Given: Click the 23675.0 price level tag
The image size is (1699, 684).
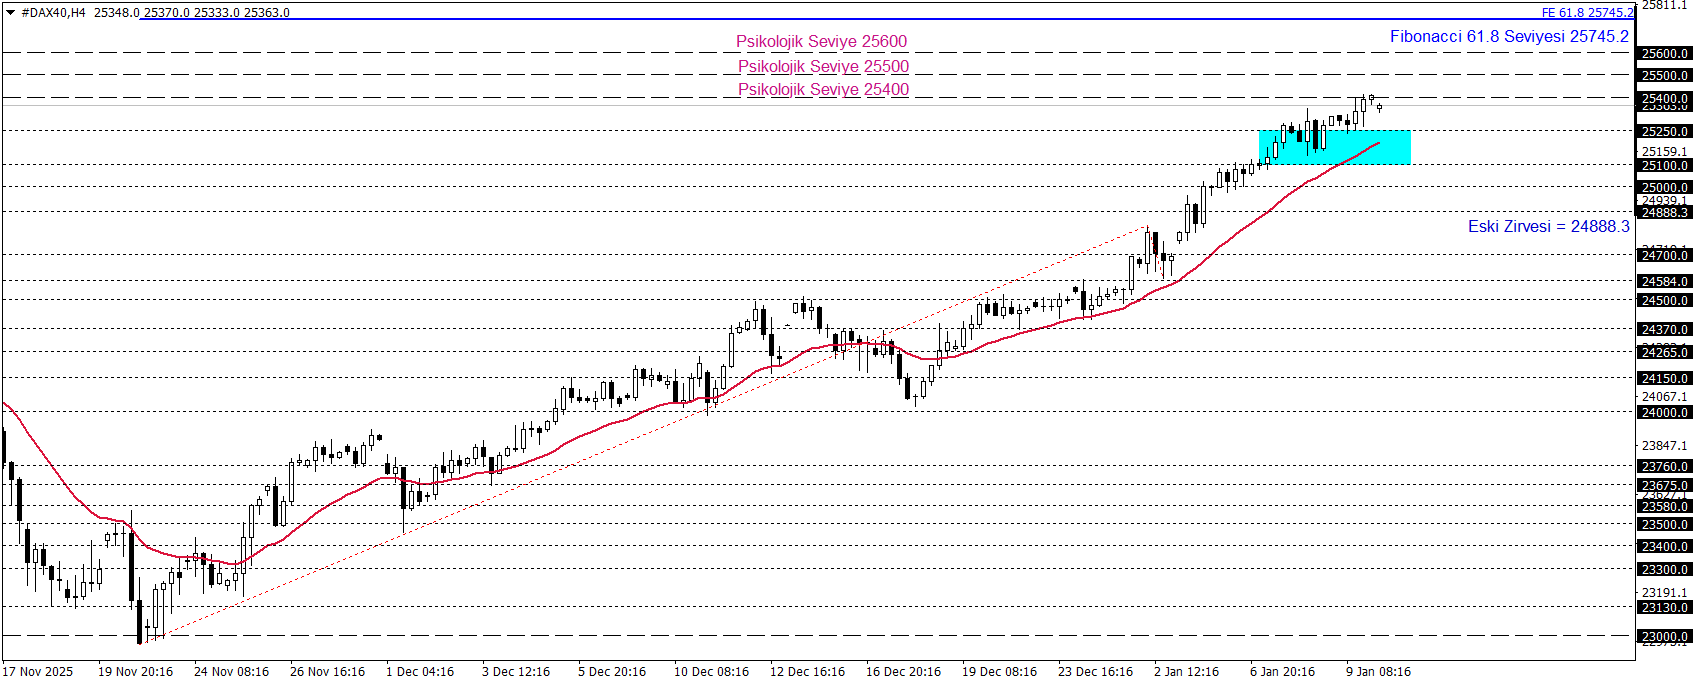Looking at the screenshot, I should [1665, 486].
